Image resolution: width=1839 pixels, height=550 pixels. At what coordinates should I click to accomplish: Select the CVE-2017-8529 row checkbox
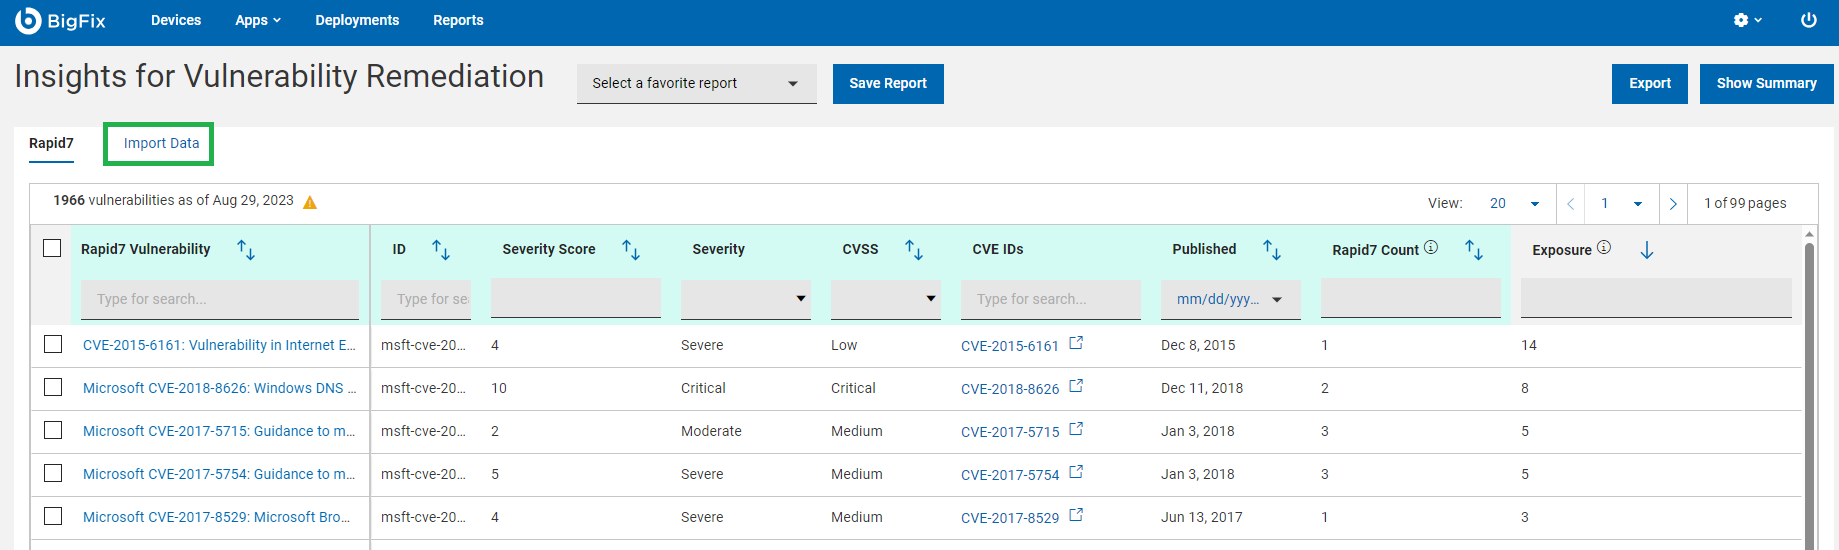(x=53, y=516)
